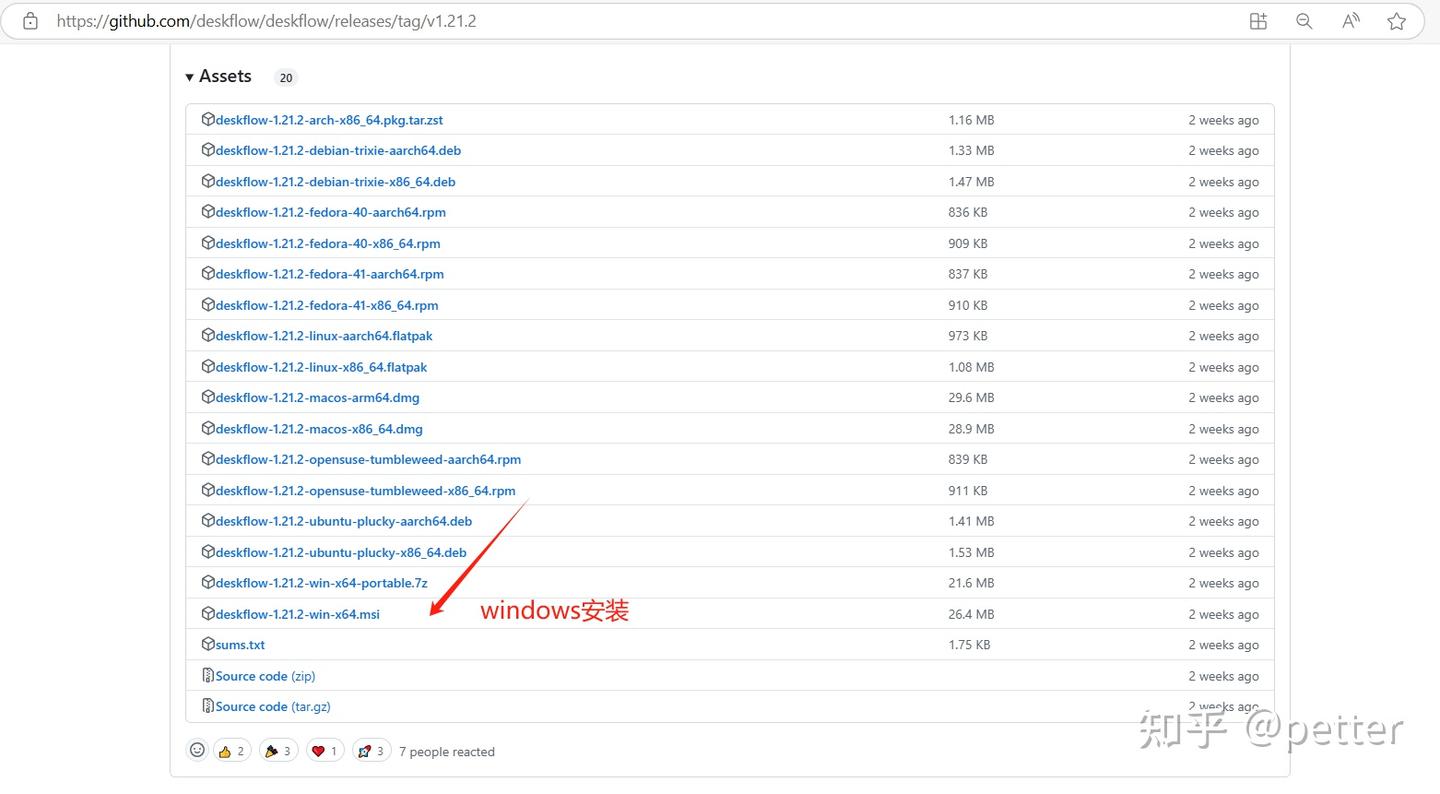Viewport: 1440px width, 794px height.
Task: Click the browser apps/extensions icon
Action: tap(1258, 21)
